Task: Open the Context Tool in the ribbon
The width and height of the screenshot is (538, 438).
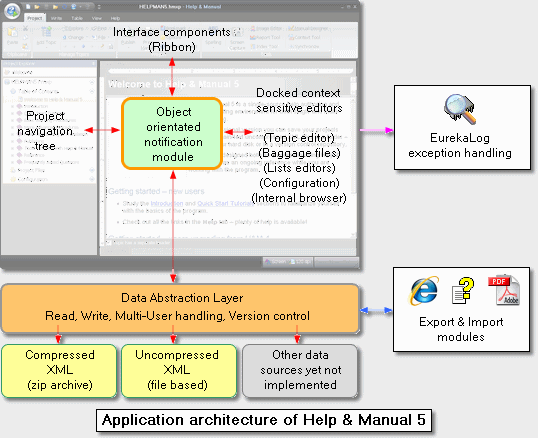Action: tap(304, 37)
